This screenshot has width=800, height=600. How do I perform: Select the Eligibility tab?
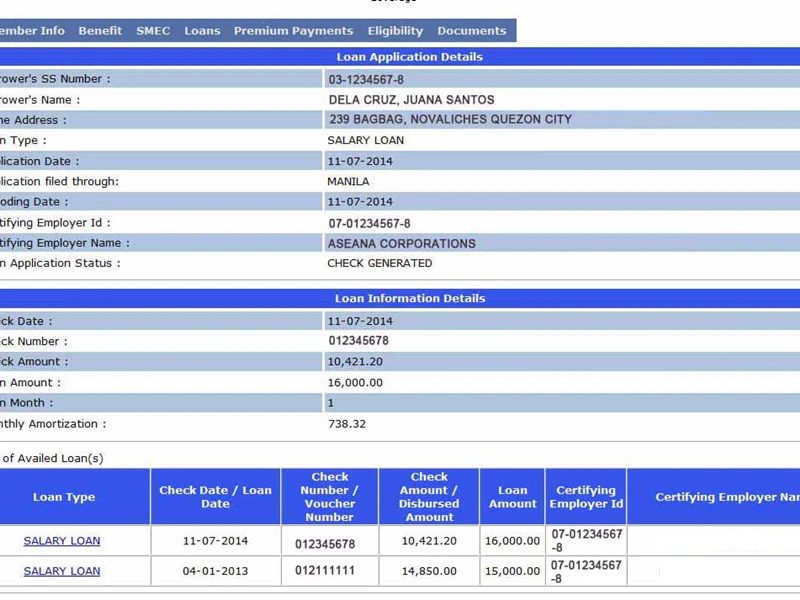coord(395,31)
